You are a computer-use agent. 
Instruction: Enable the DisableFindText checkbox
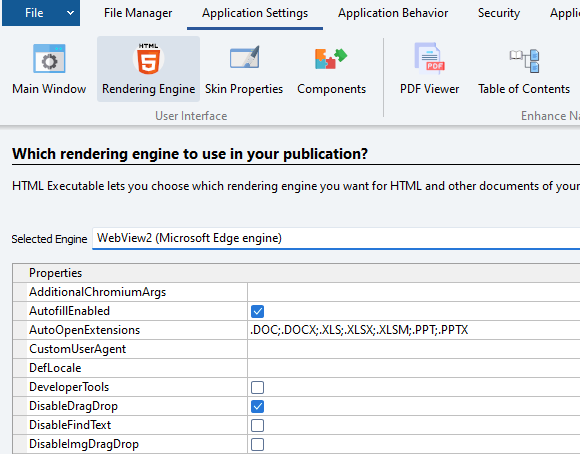click(257, 425)
